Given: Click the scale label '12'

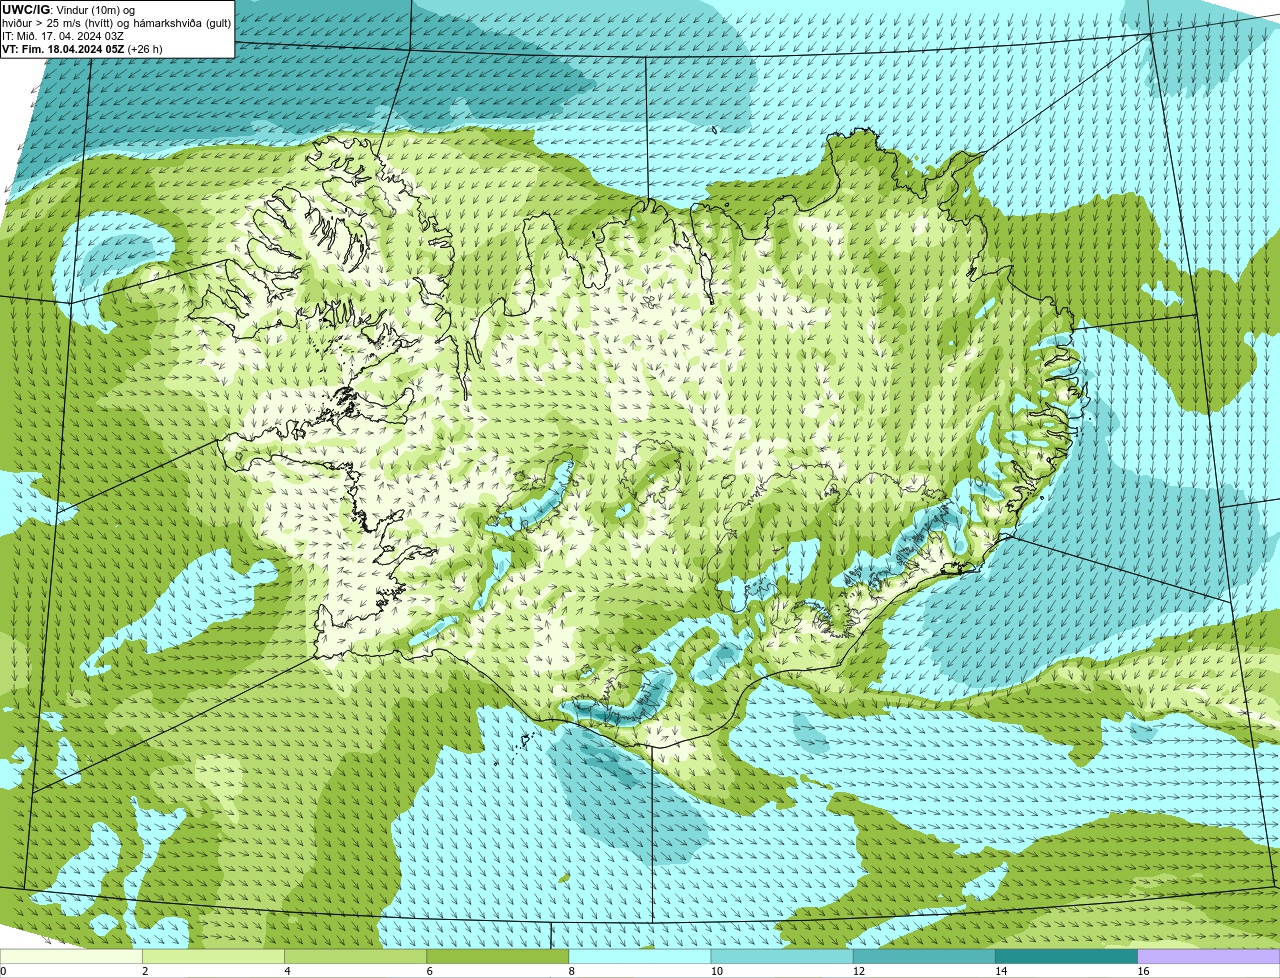Looking at the screenshot, I should [859, 971].
